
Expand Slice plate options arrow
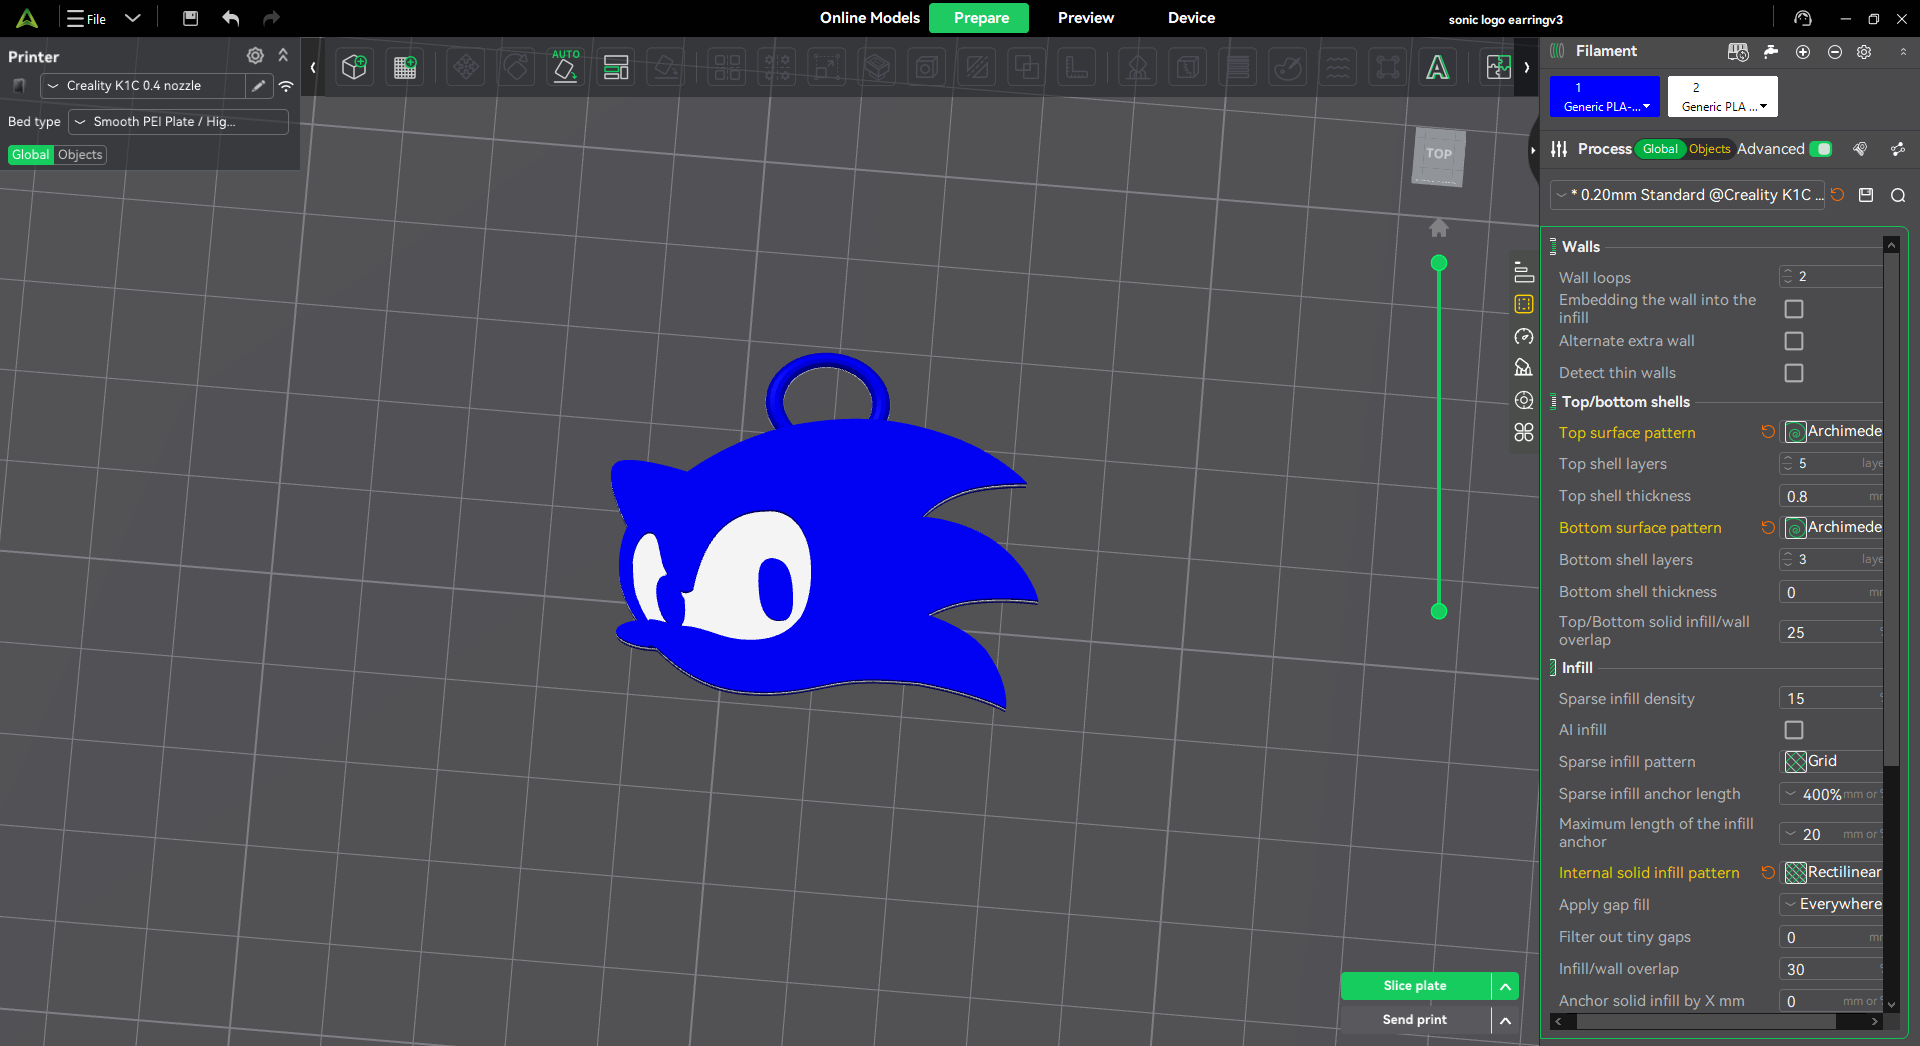[x=1505, y=986]
